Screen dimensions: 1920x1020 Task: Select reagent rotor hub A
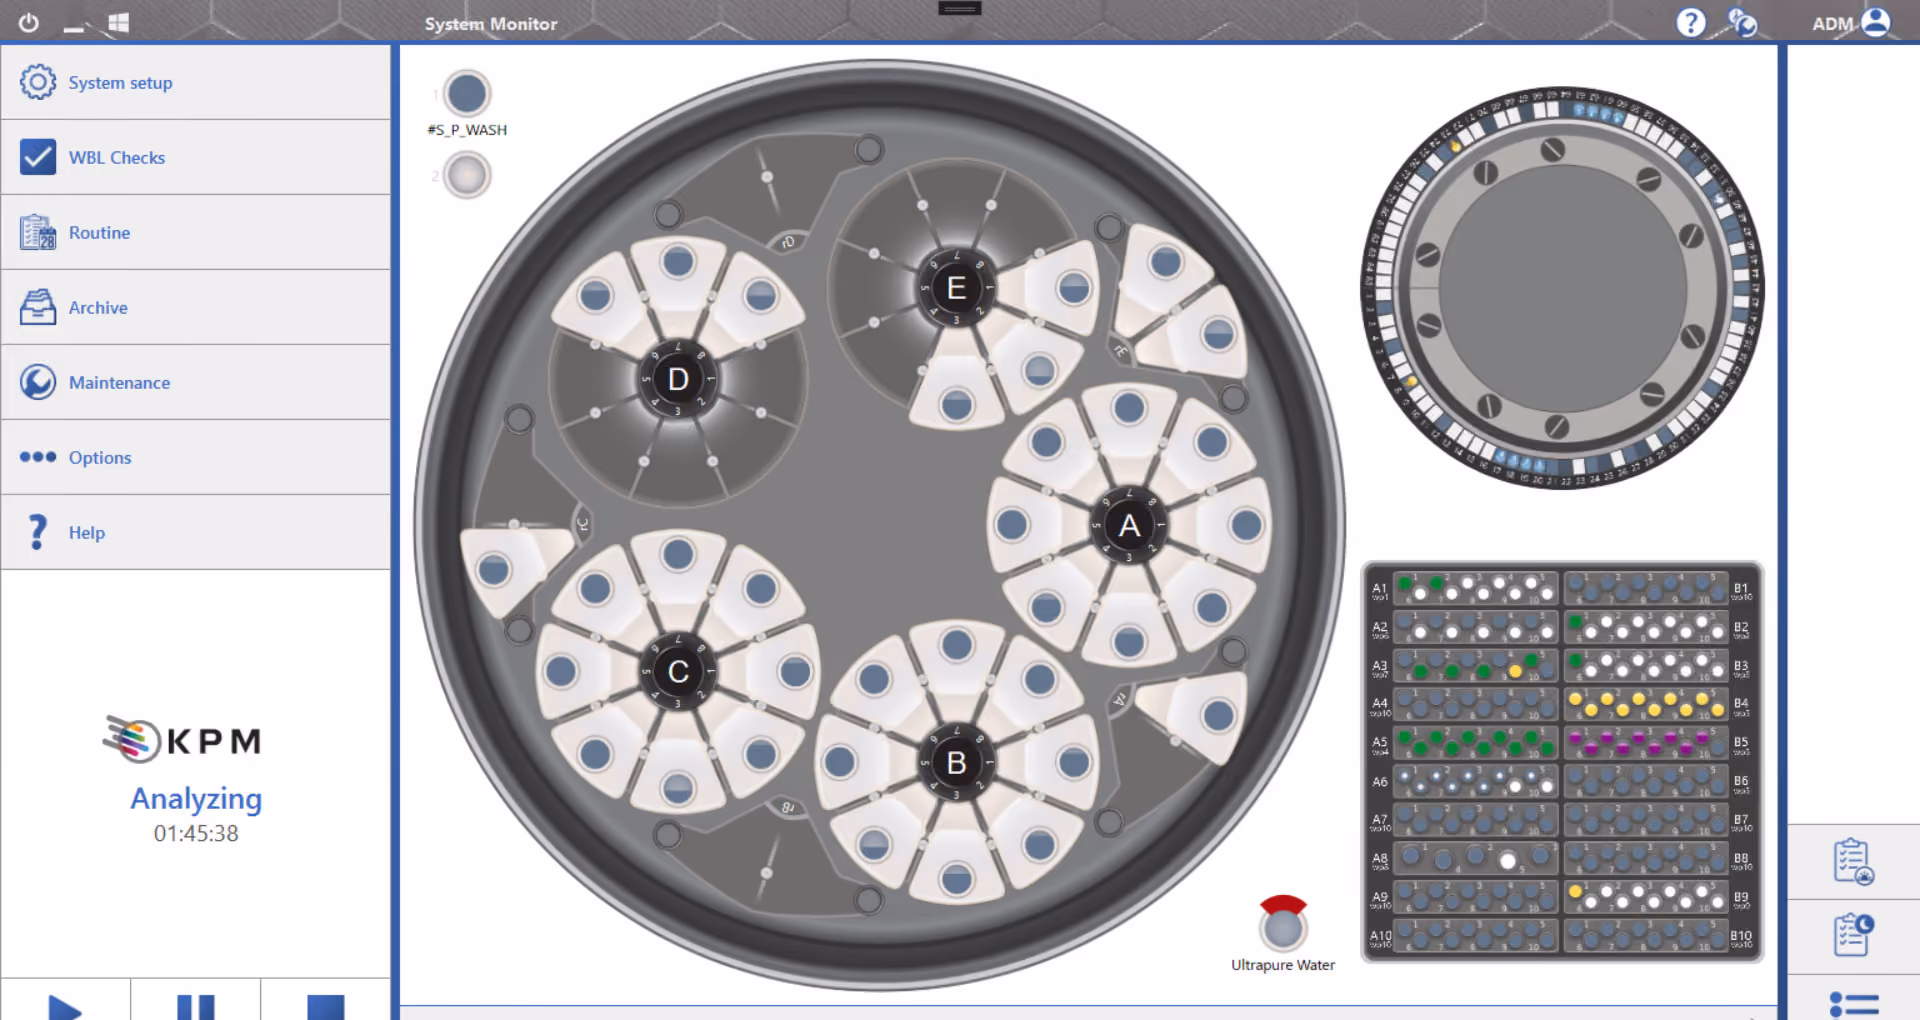point(1129,525)
